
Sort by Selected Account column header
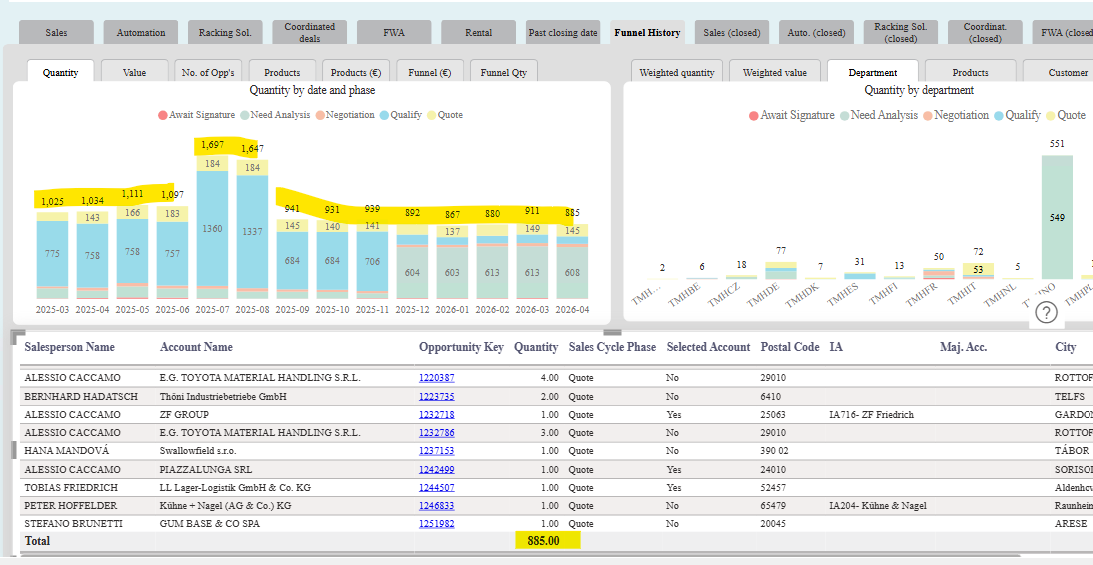(x=708, y=347)
